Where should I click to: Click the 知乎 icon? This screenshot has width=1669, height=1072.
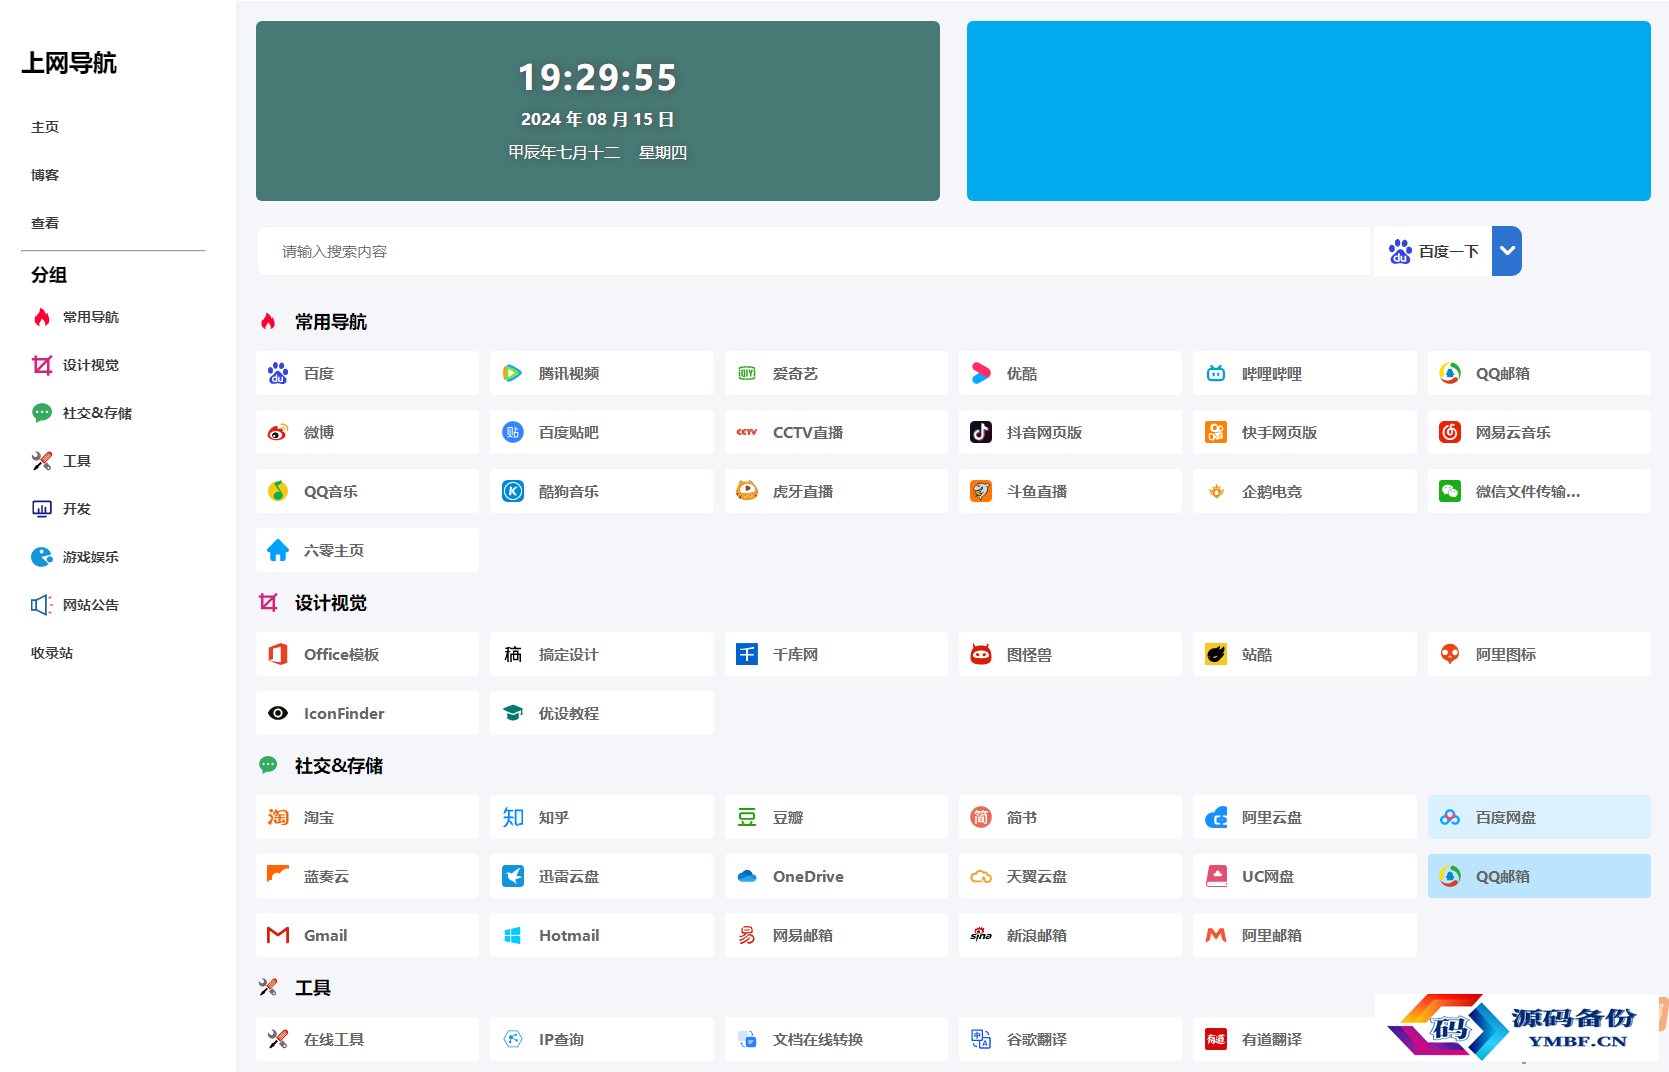513,817
